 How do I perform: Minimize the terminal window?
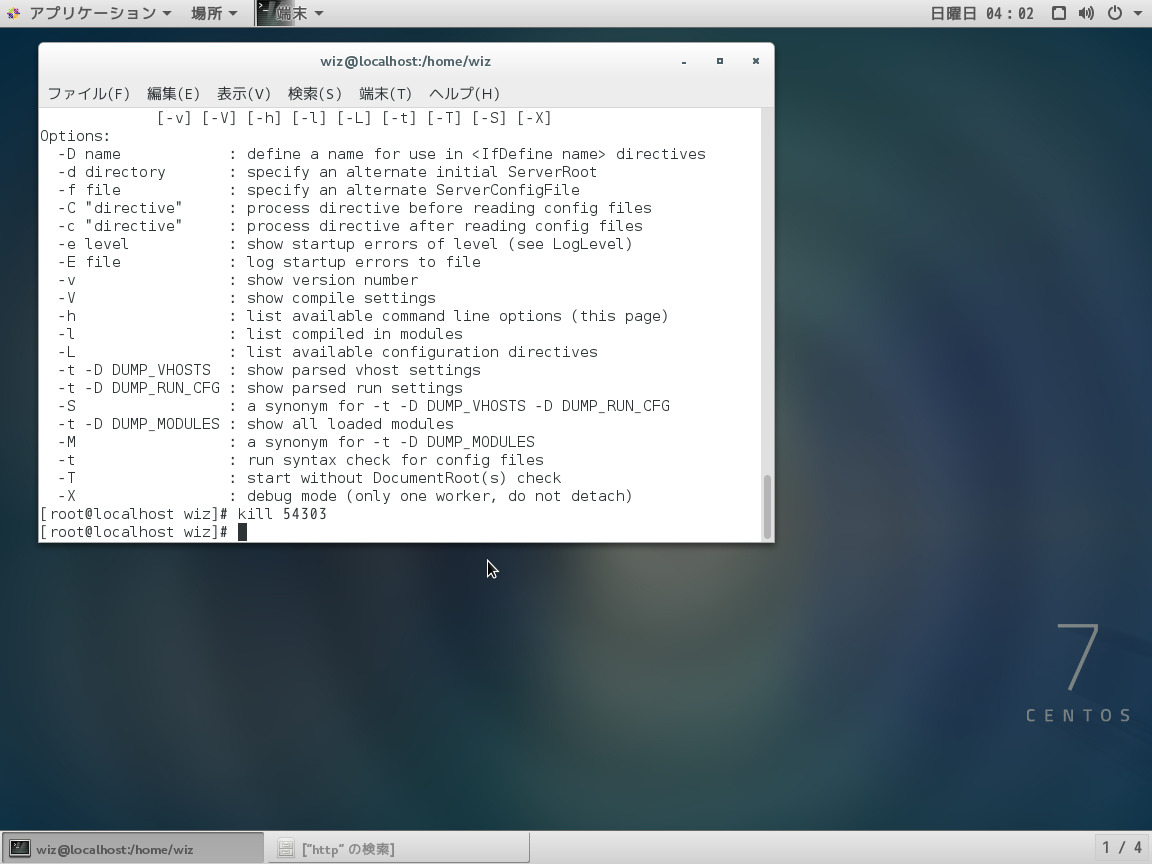[x=684, y=62]
